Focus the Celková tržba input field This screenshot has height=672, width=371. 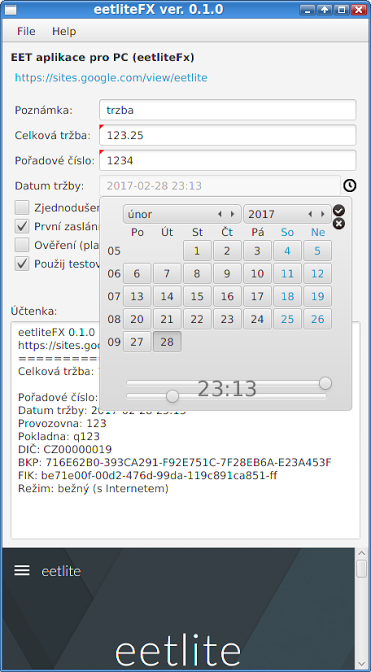click(227, 135)
